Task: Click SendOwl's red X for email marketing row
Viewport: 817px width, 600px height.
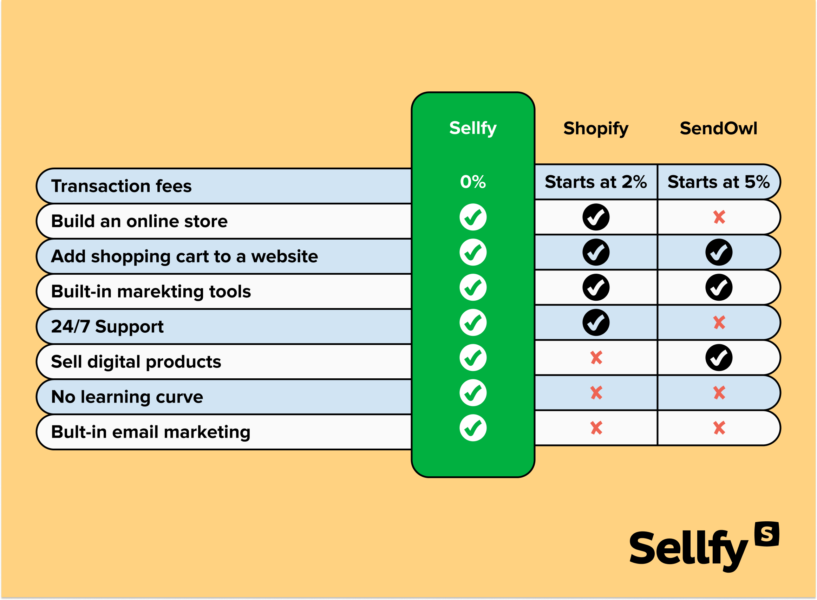Action: 718,428
